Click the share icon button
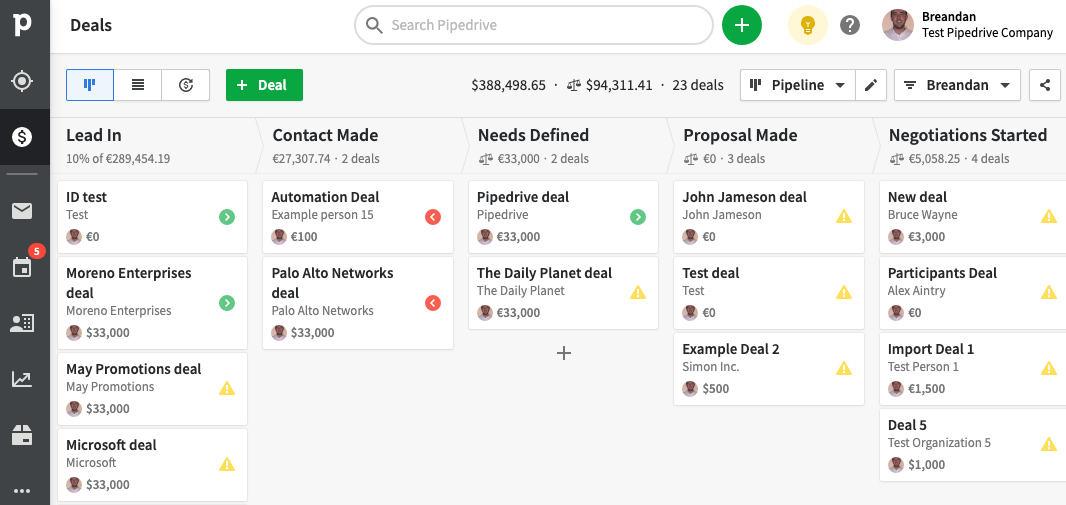The image size is (1066, 505). pos(1045,85)
